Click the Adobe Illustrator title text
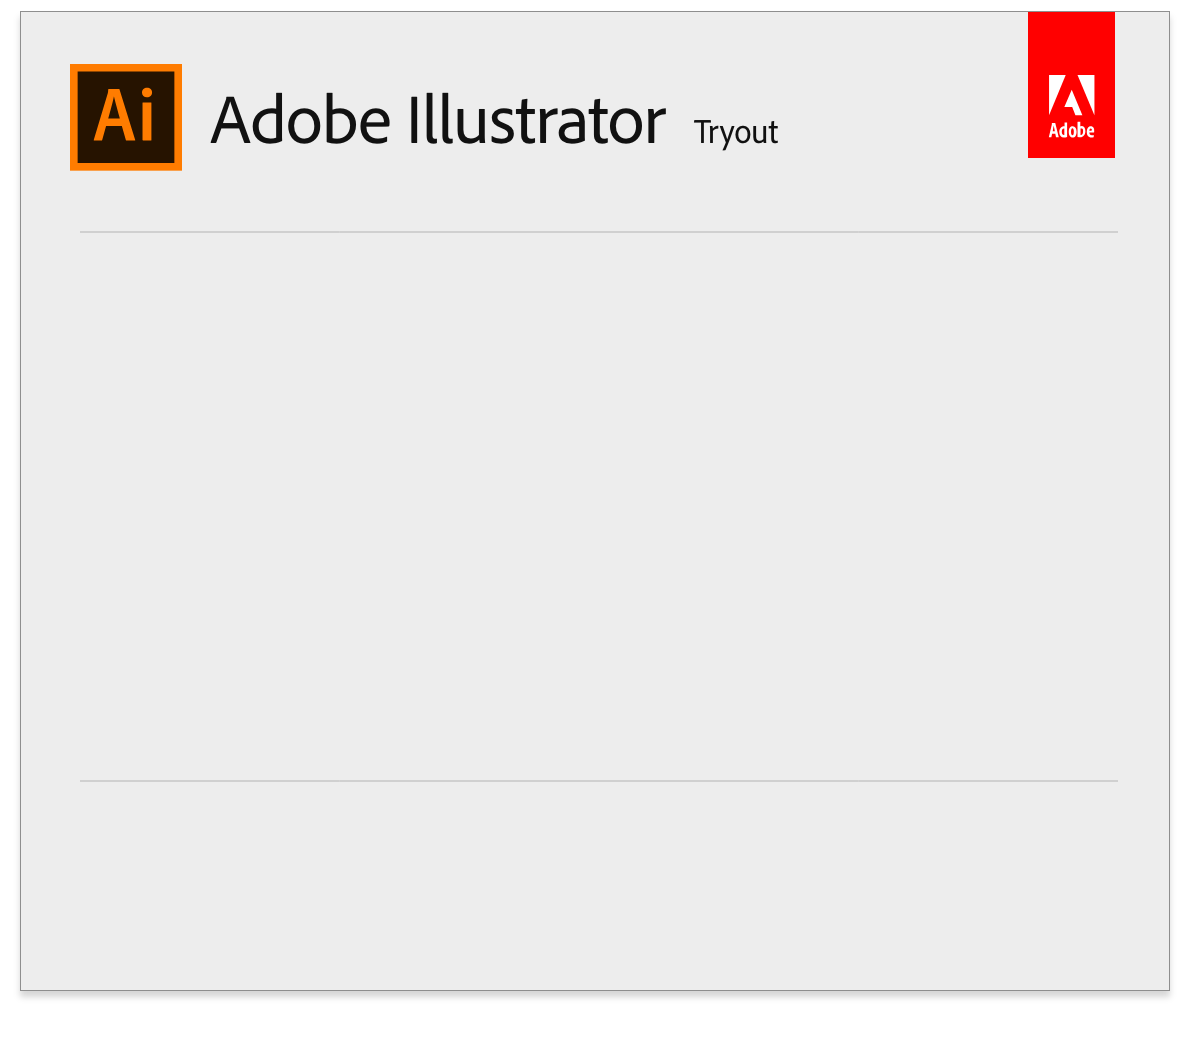Viewport: 1190px width, 1040px height. click(x=438, y=120)
